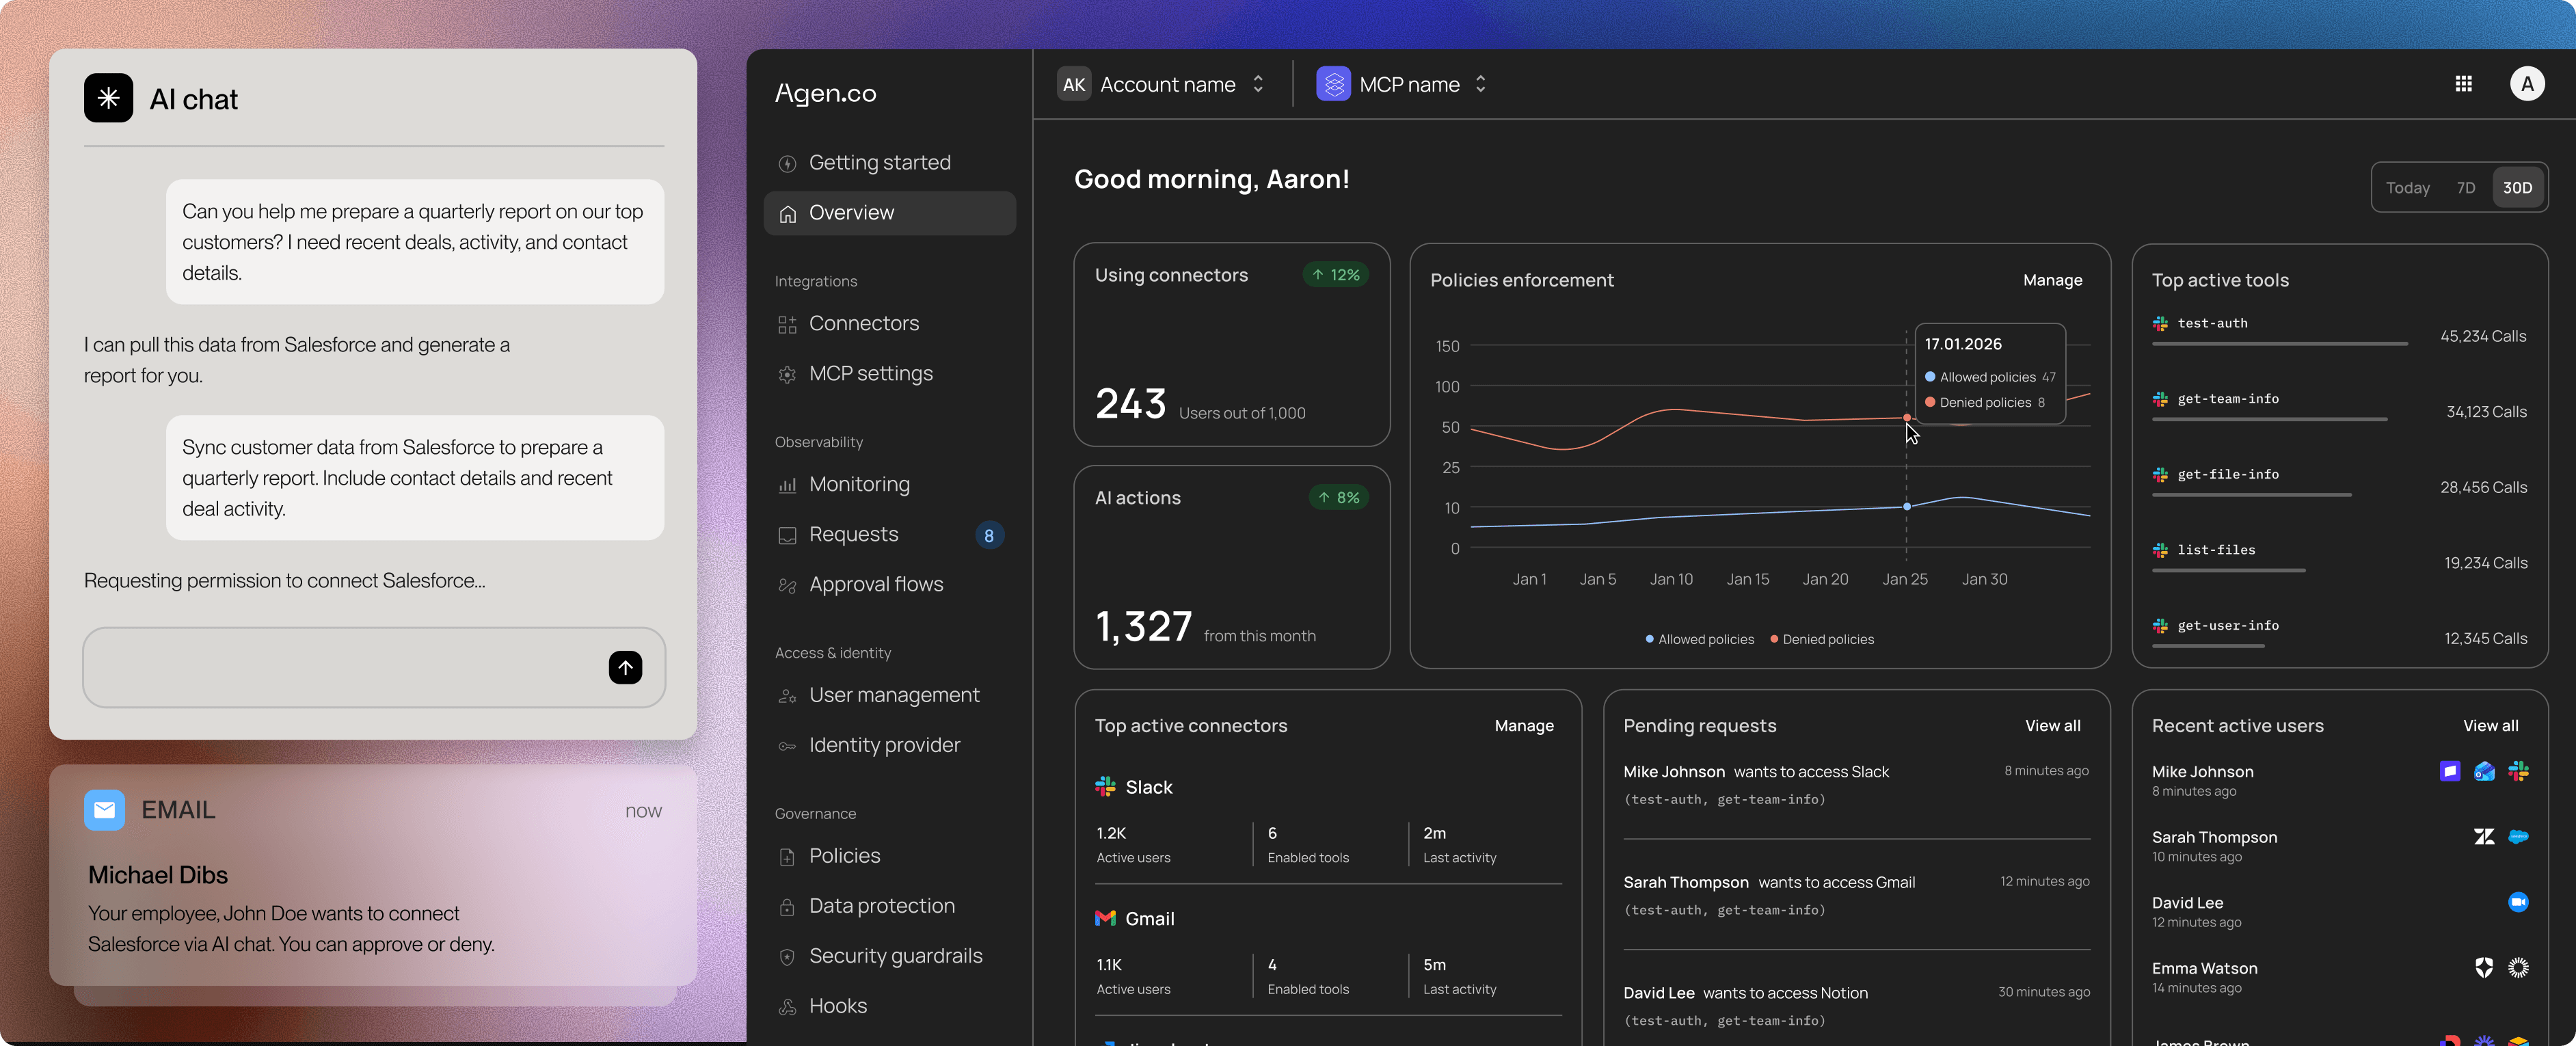2576x1046 pixels.
Task: Open Security guardrails in the sidebar
Action: point(895,956)
